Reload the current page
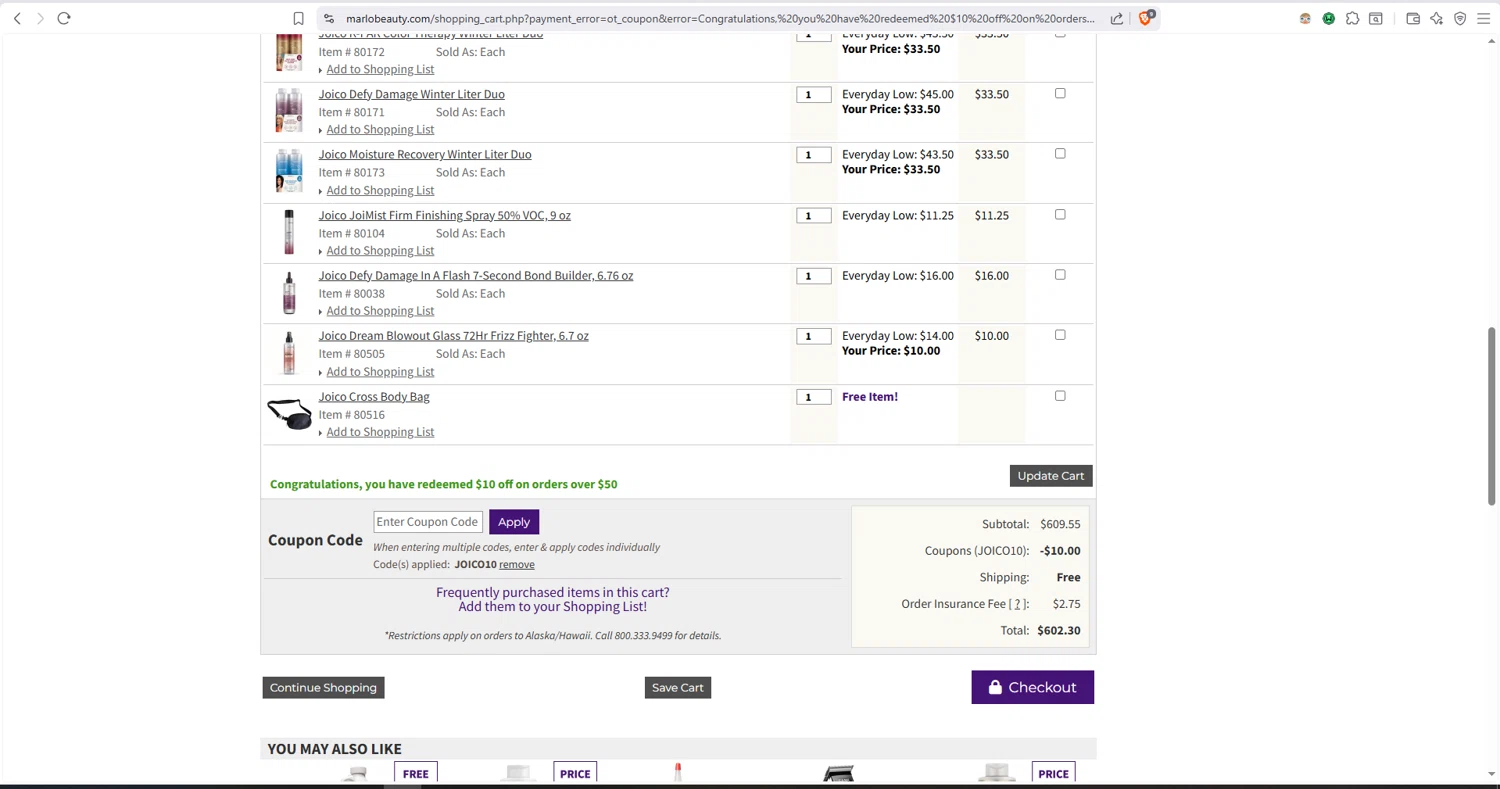Image resolution: width=1500 pixels, height=789 pixels. point(64,18)
